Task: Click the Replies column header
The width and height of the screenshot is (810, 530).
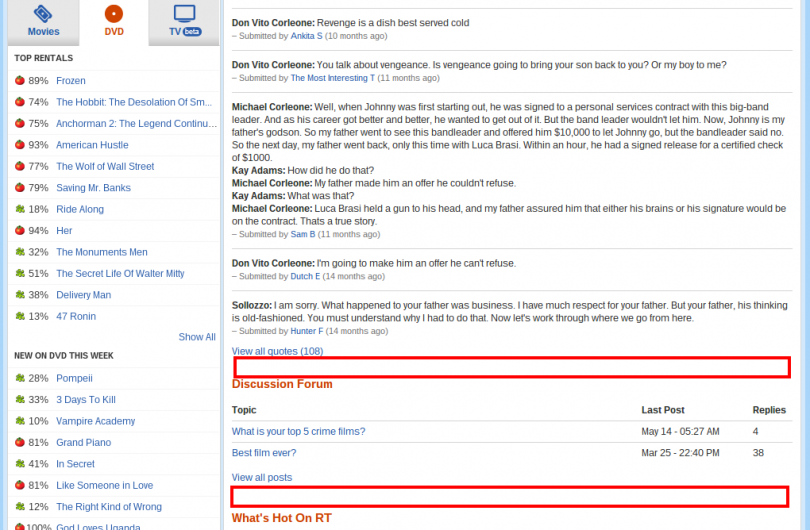Action: coord(769,410)
